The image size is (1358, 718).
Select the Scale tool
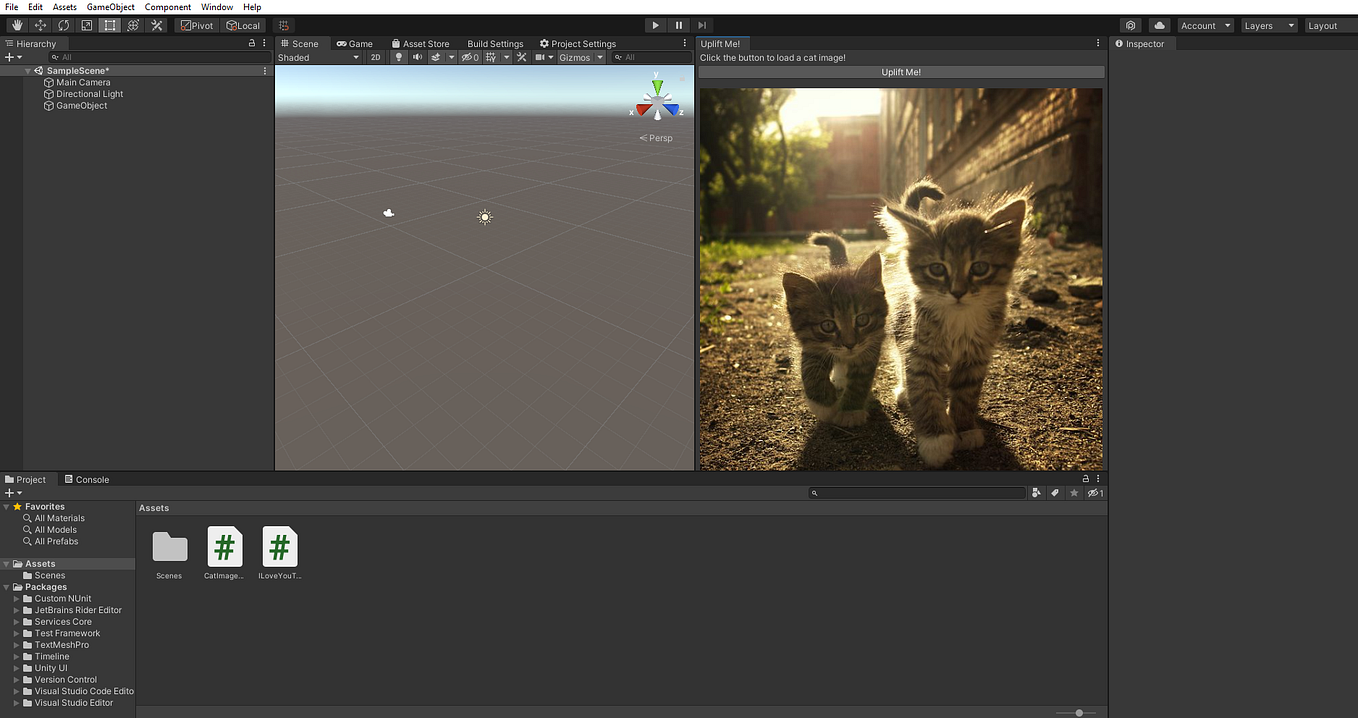86,25
